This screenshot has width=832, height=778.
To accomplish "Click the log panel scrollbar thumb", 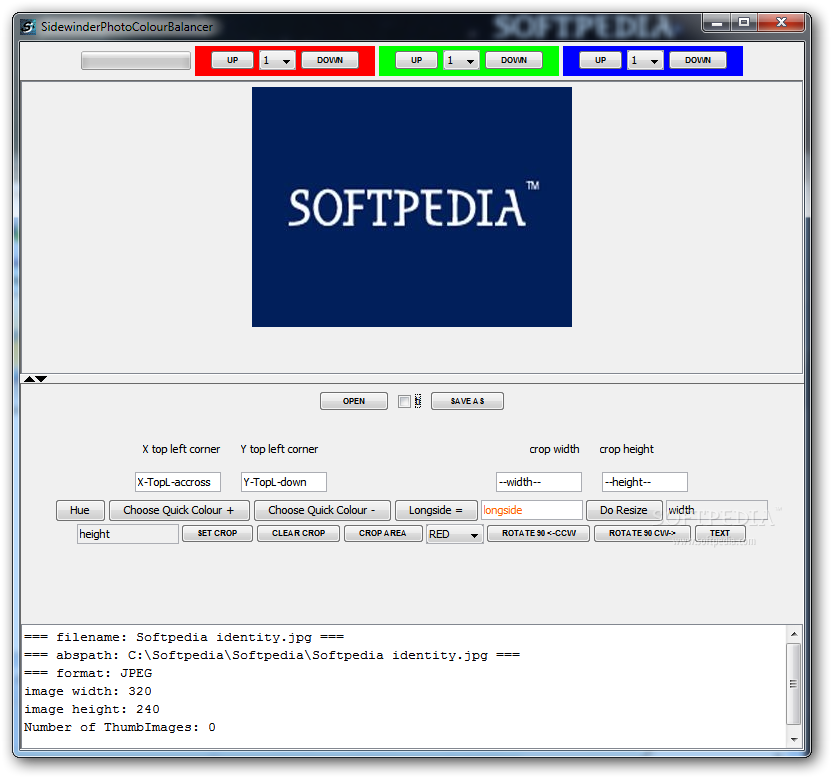I will point(794,684).
